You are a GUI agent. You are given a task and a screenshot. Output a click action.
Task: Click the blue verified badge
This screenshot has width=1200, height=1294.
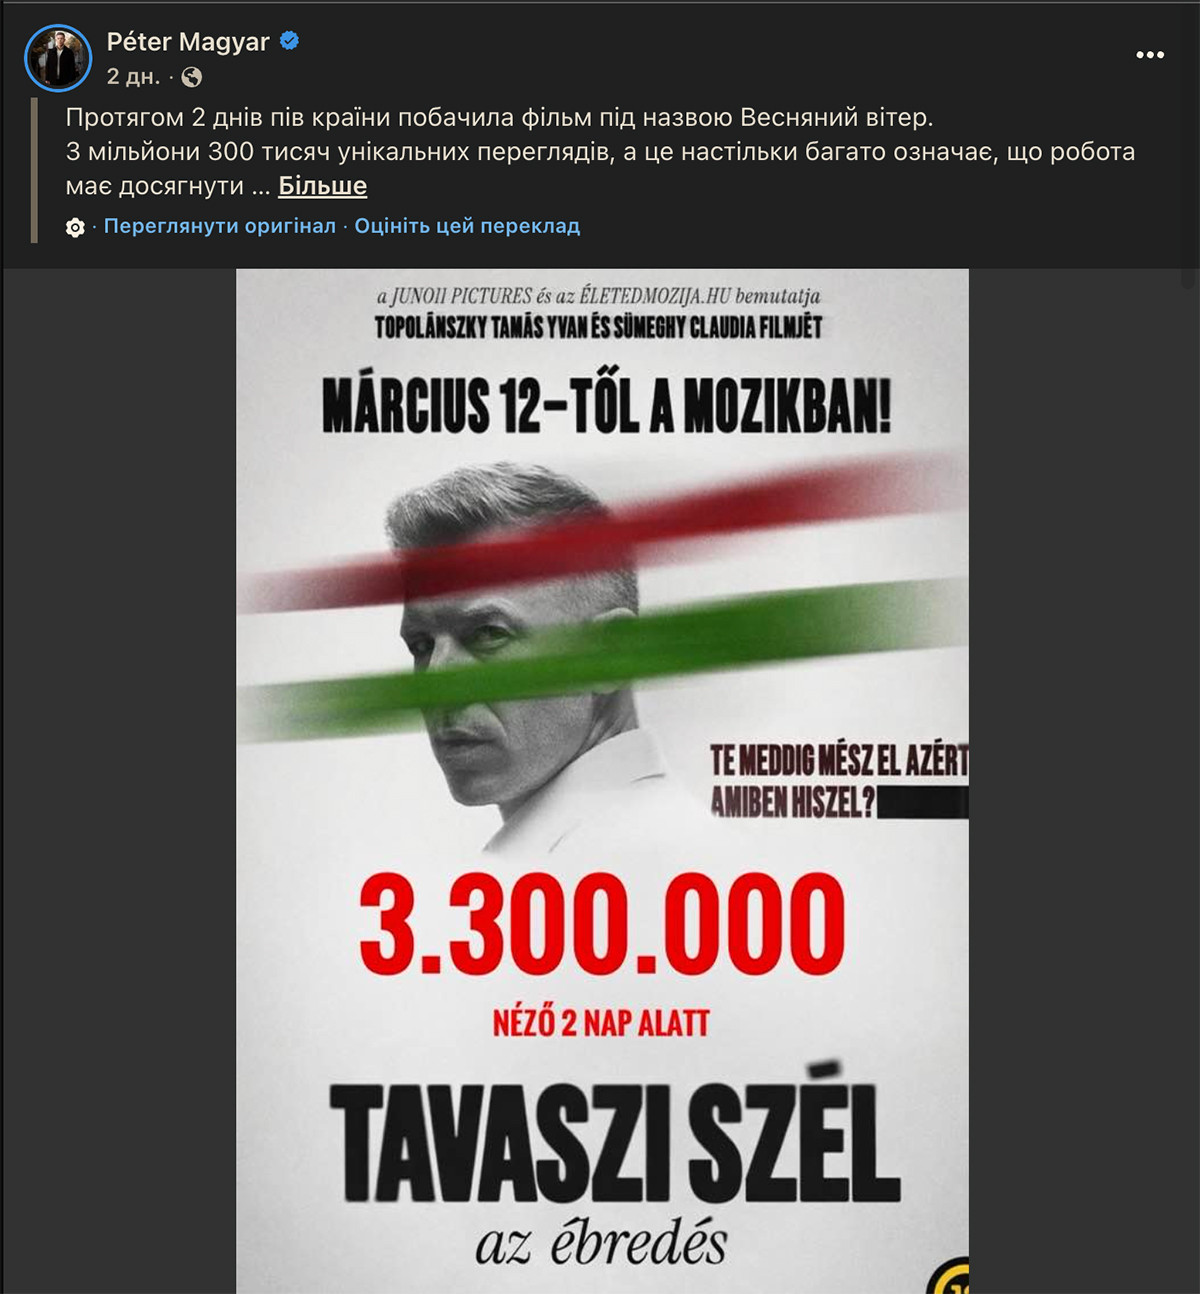tap(289, 41)
